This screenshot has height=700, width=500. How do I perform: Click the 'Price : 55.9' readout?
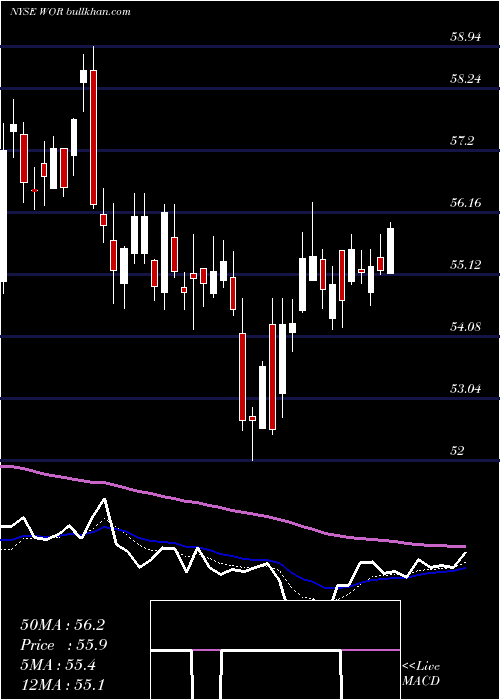(63, 645)
